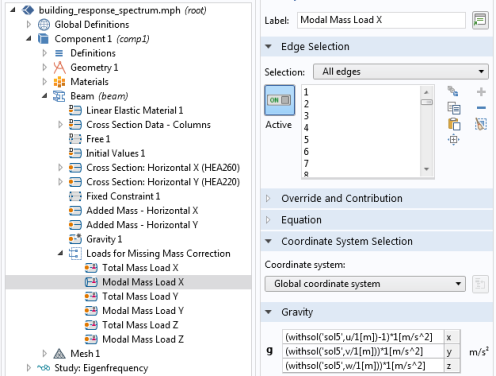Image resolution: width=496 pixels, height=376 pixels.
Task: Click the add to selection plus icon
Action: click(481, 92)
